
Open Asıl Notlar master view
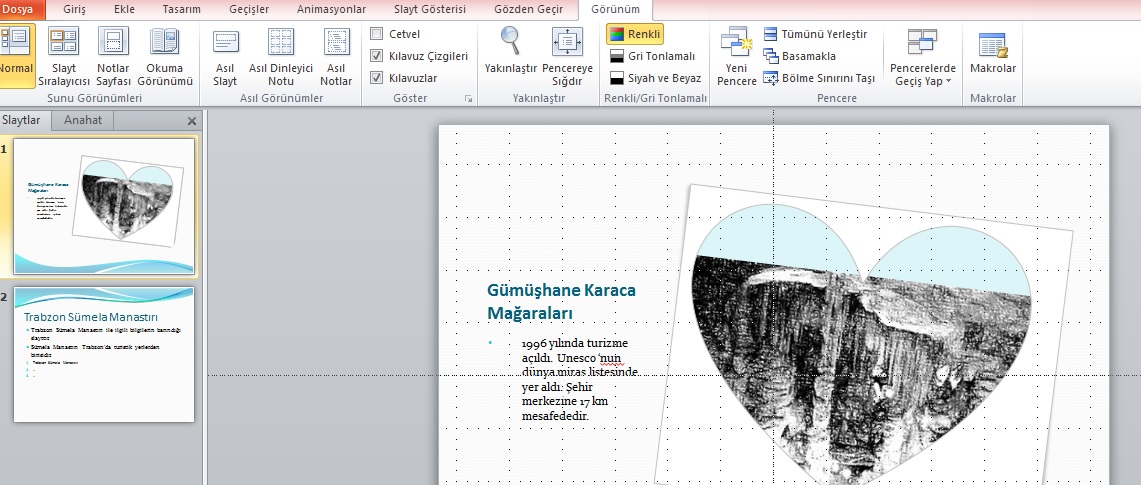point(336,55)
